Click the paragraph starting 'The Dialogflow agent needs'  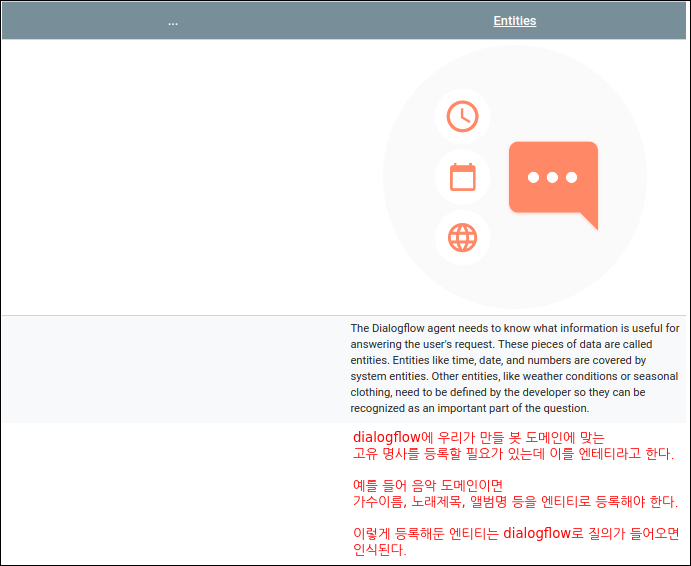[x=515, y=368]
